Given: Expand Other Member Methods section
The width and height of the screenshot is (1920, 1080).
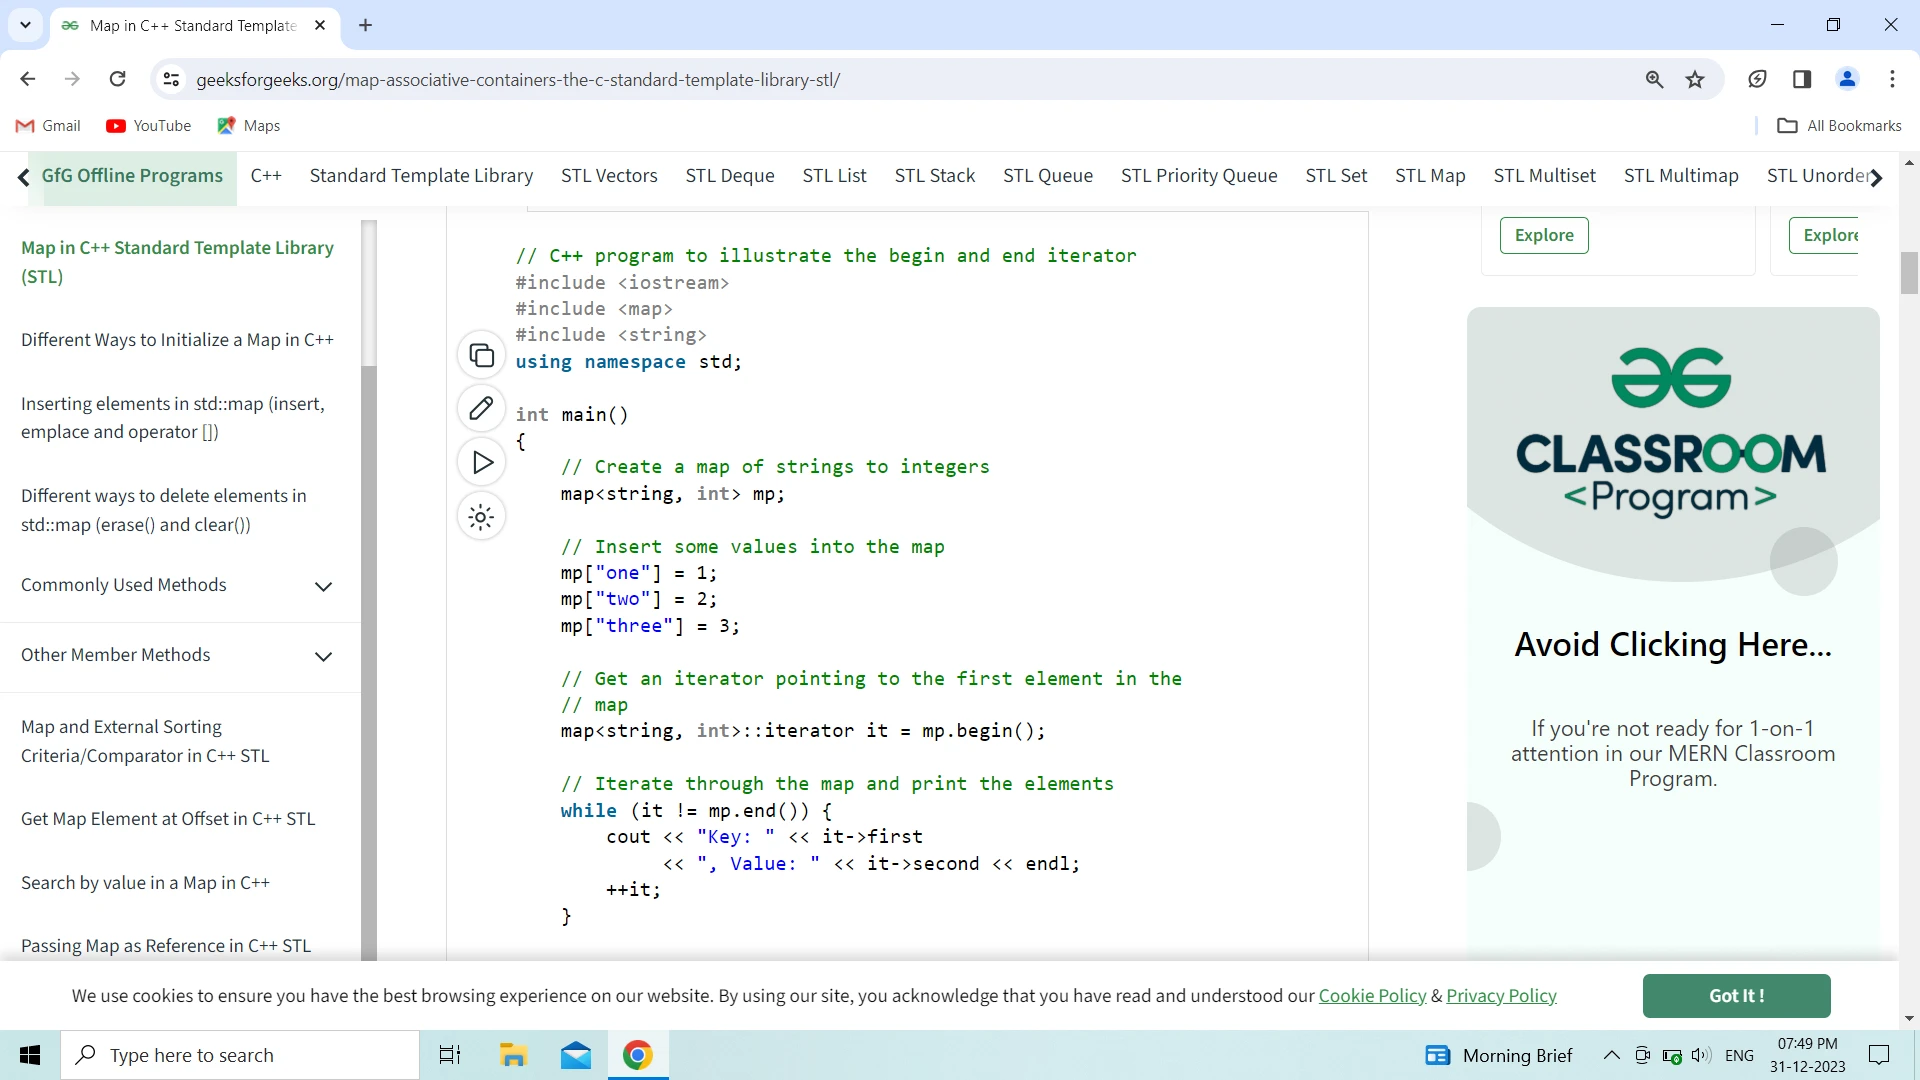Looking at the screenshot, I should [323, 656].
